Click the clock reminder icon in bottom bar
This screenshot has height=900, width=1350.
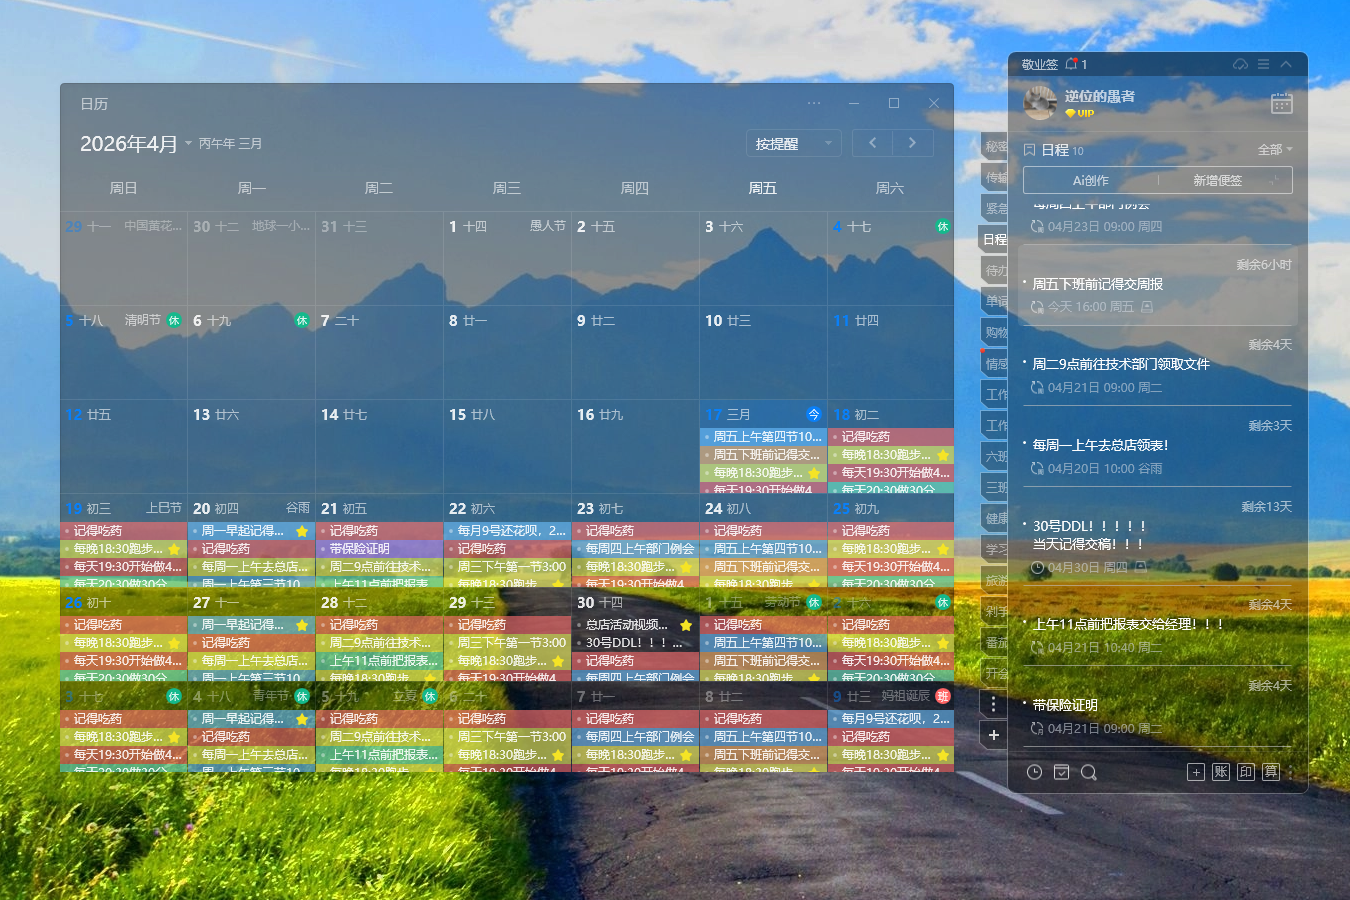coord(1034,772)
